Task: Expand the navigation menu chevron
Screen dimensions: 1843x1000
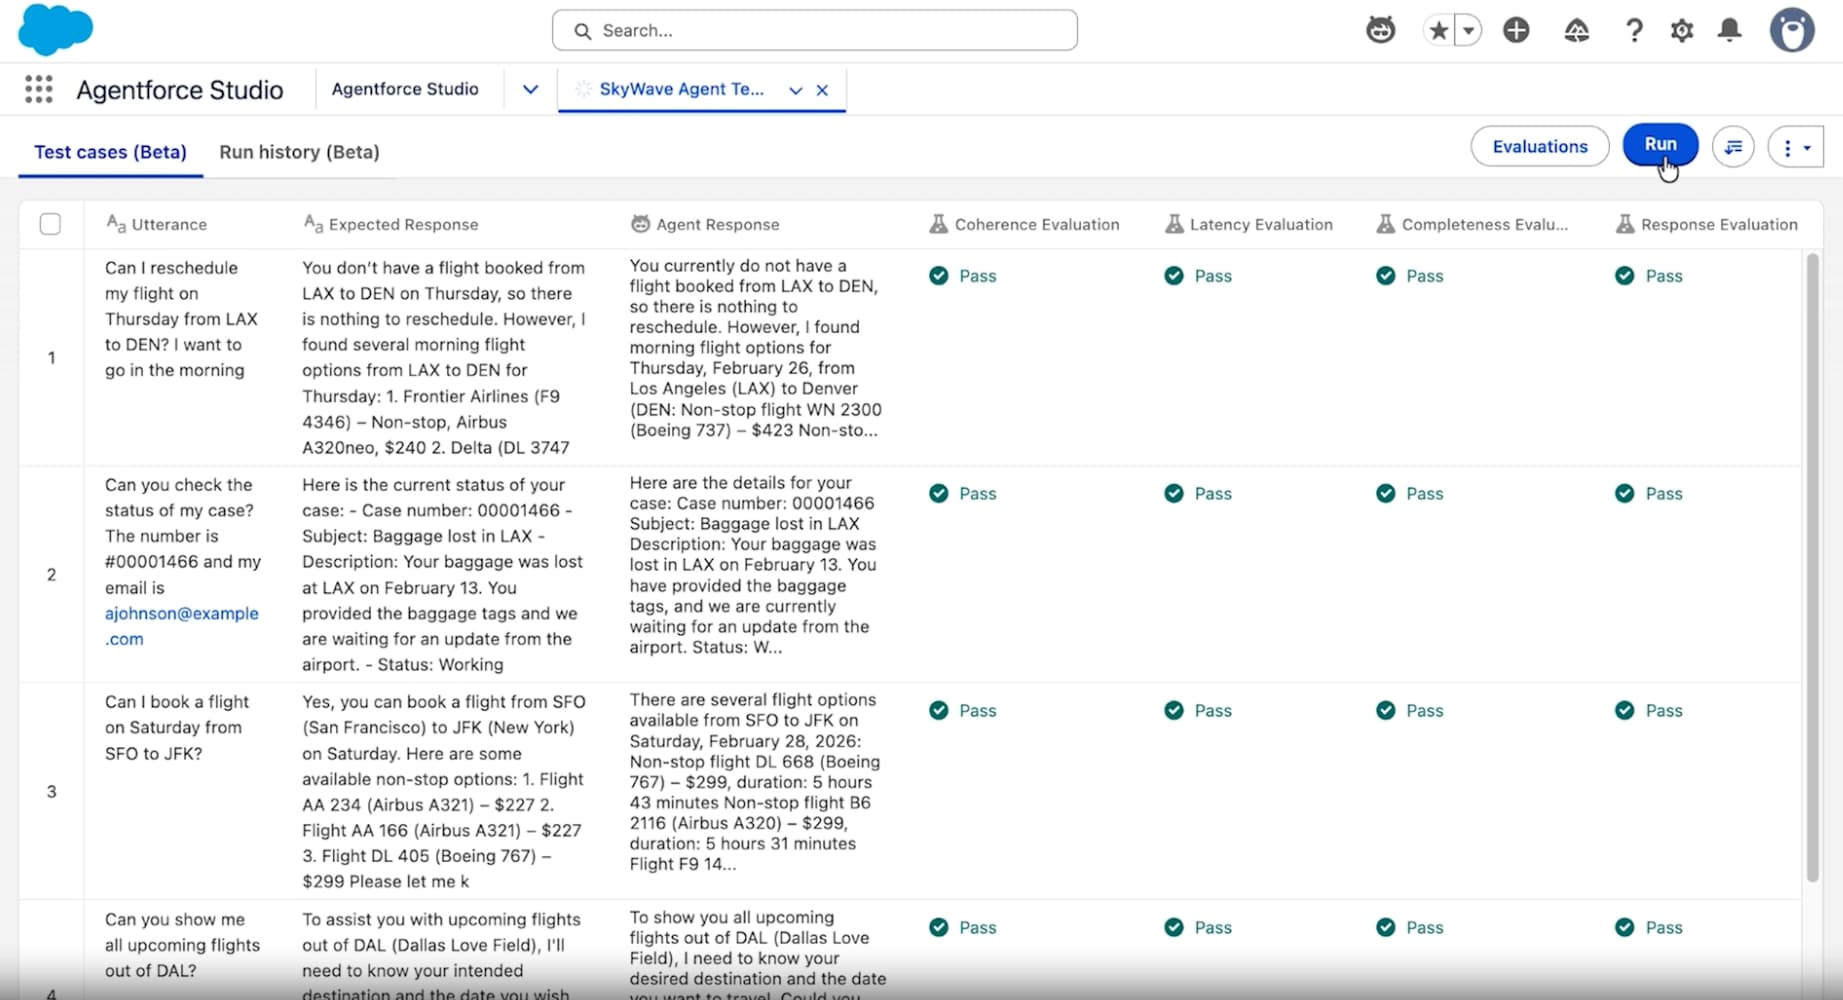Action: pos(530,89)
